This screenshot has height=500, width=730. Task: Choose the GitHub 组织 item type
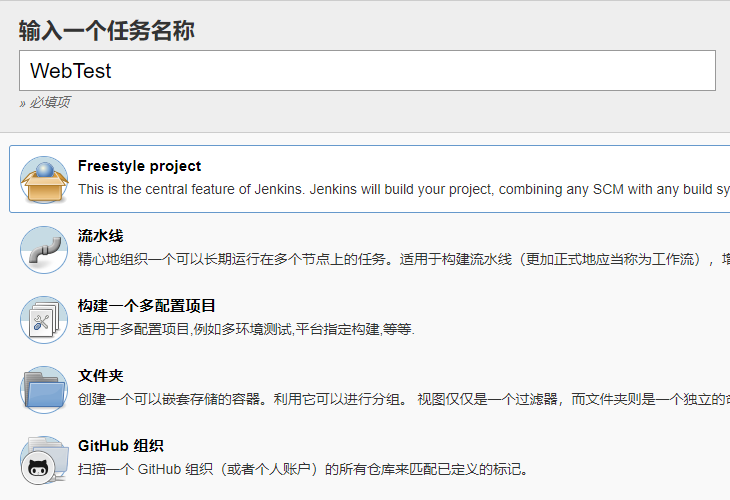121,446
